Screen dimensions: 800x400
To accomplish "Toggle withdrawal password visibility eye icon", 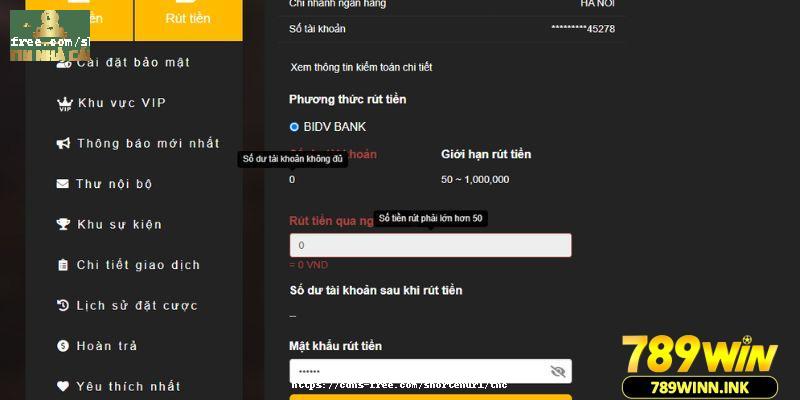I will point(558,371).
